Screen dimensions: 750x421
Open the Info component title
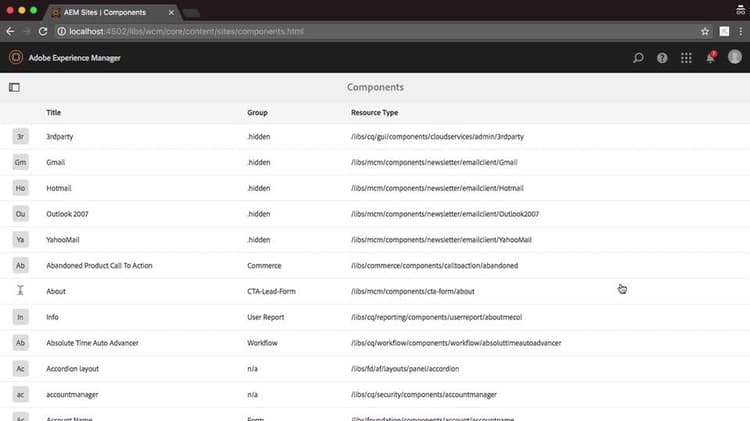(52, 317)
